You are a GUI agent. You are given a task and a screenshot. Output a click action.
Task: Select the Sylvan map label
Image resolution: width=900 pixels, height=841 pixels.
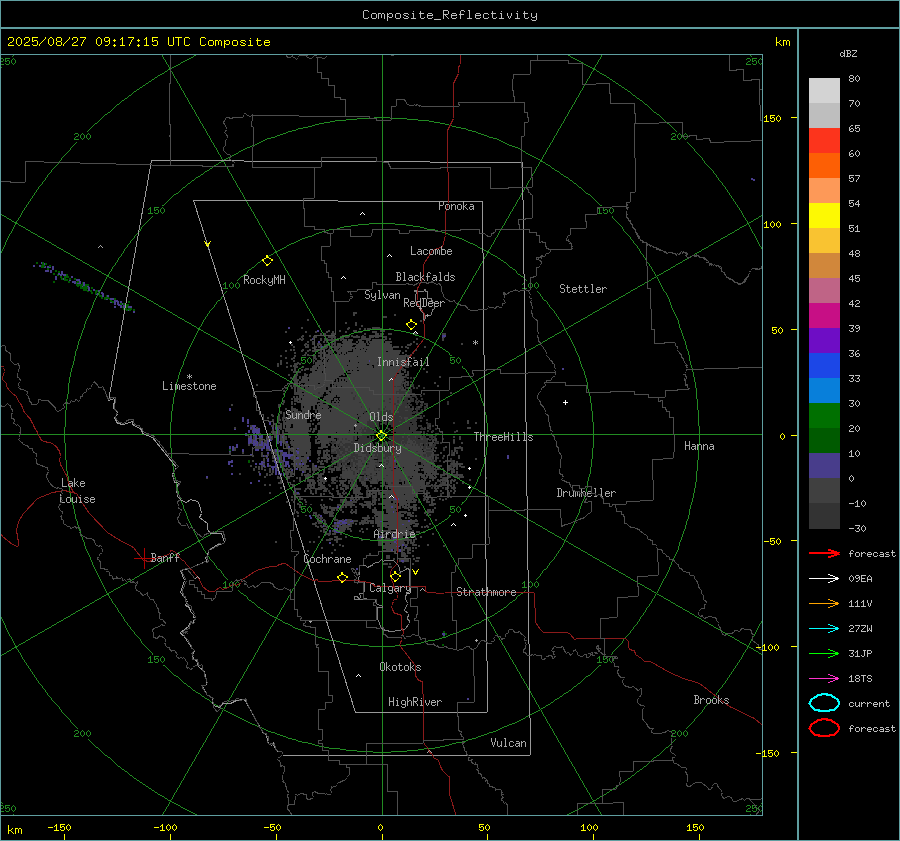tap(382, 295)
